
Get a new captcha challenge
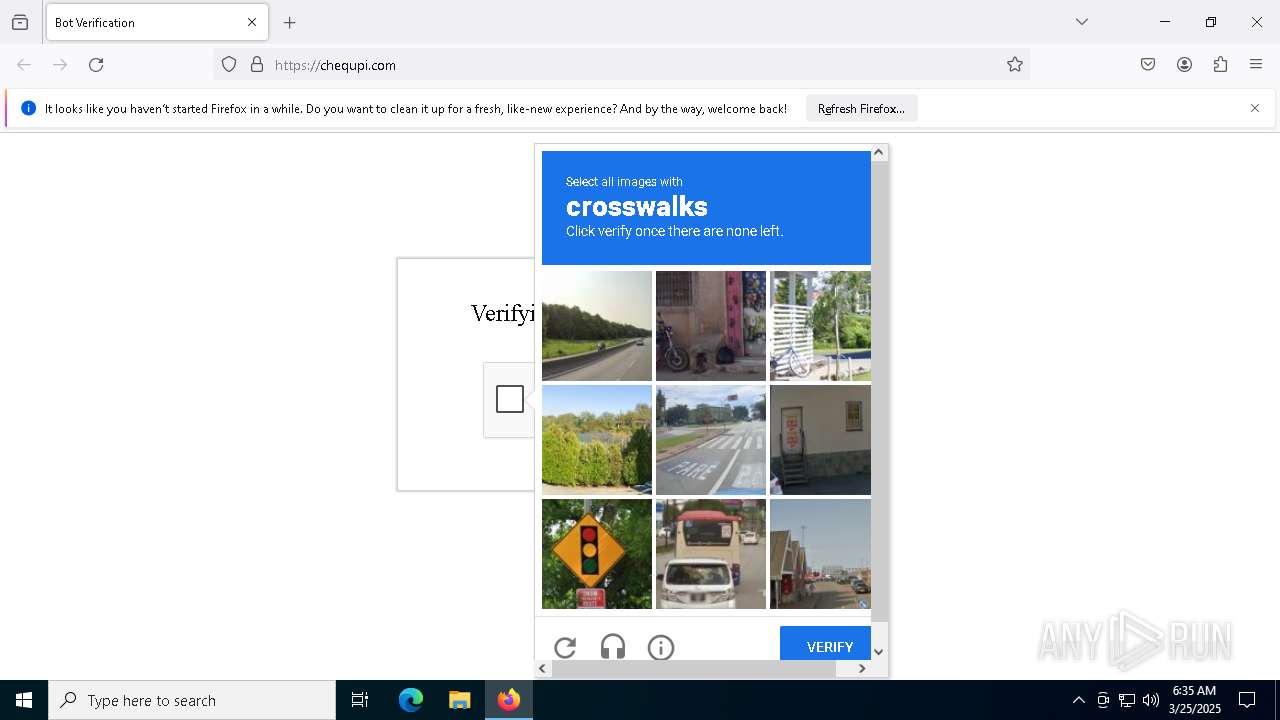pyautogui.click(x=565, y=647)
